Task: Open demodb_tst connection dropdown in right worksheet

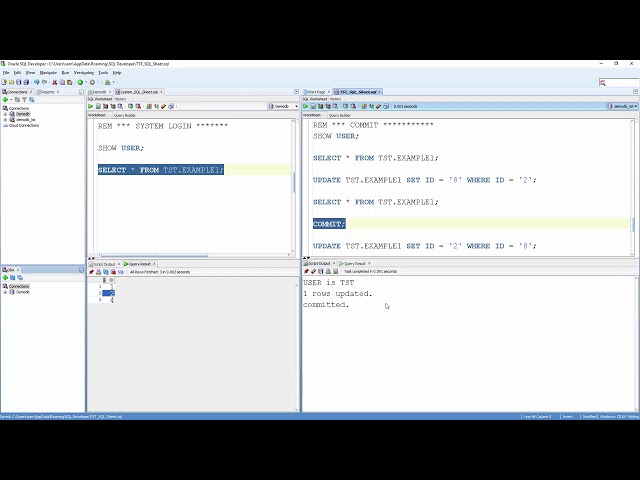Action: [622, 107]
